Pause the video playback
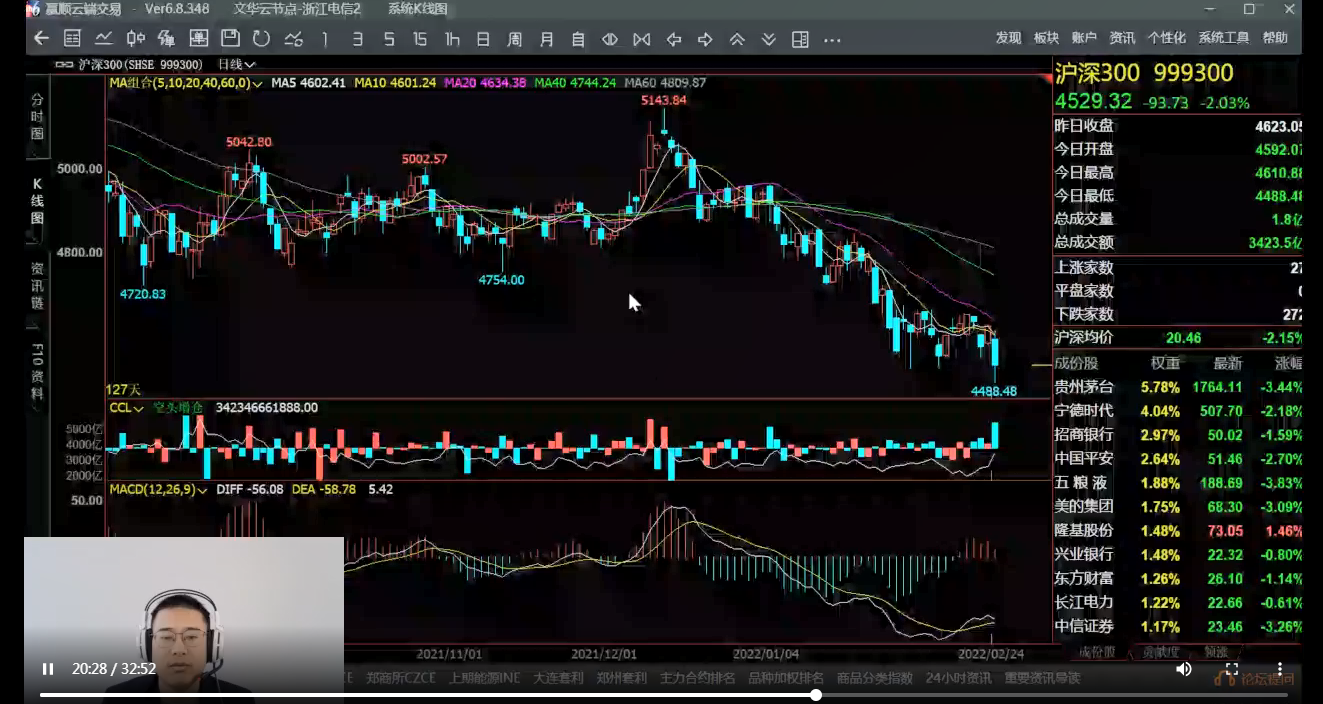The width and height of the screenshot is (1323, 704). (48, 669)
